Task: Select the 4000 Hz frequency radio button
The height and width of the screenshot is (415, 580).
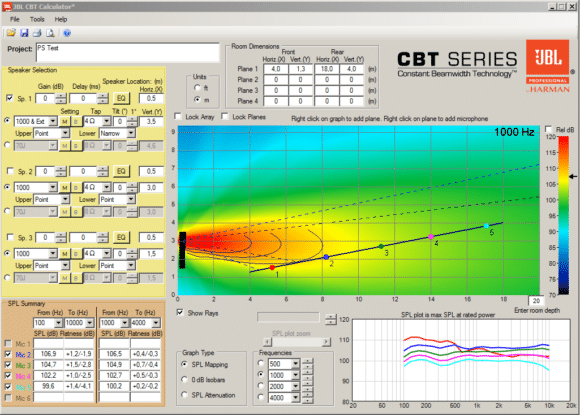Action: click(x=261, y=397)
